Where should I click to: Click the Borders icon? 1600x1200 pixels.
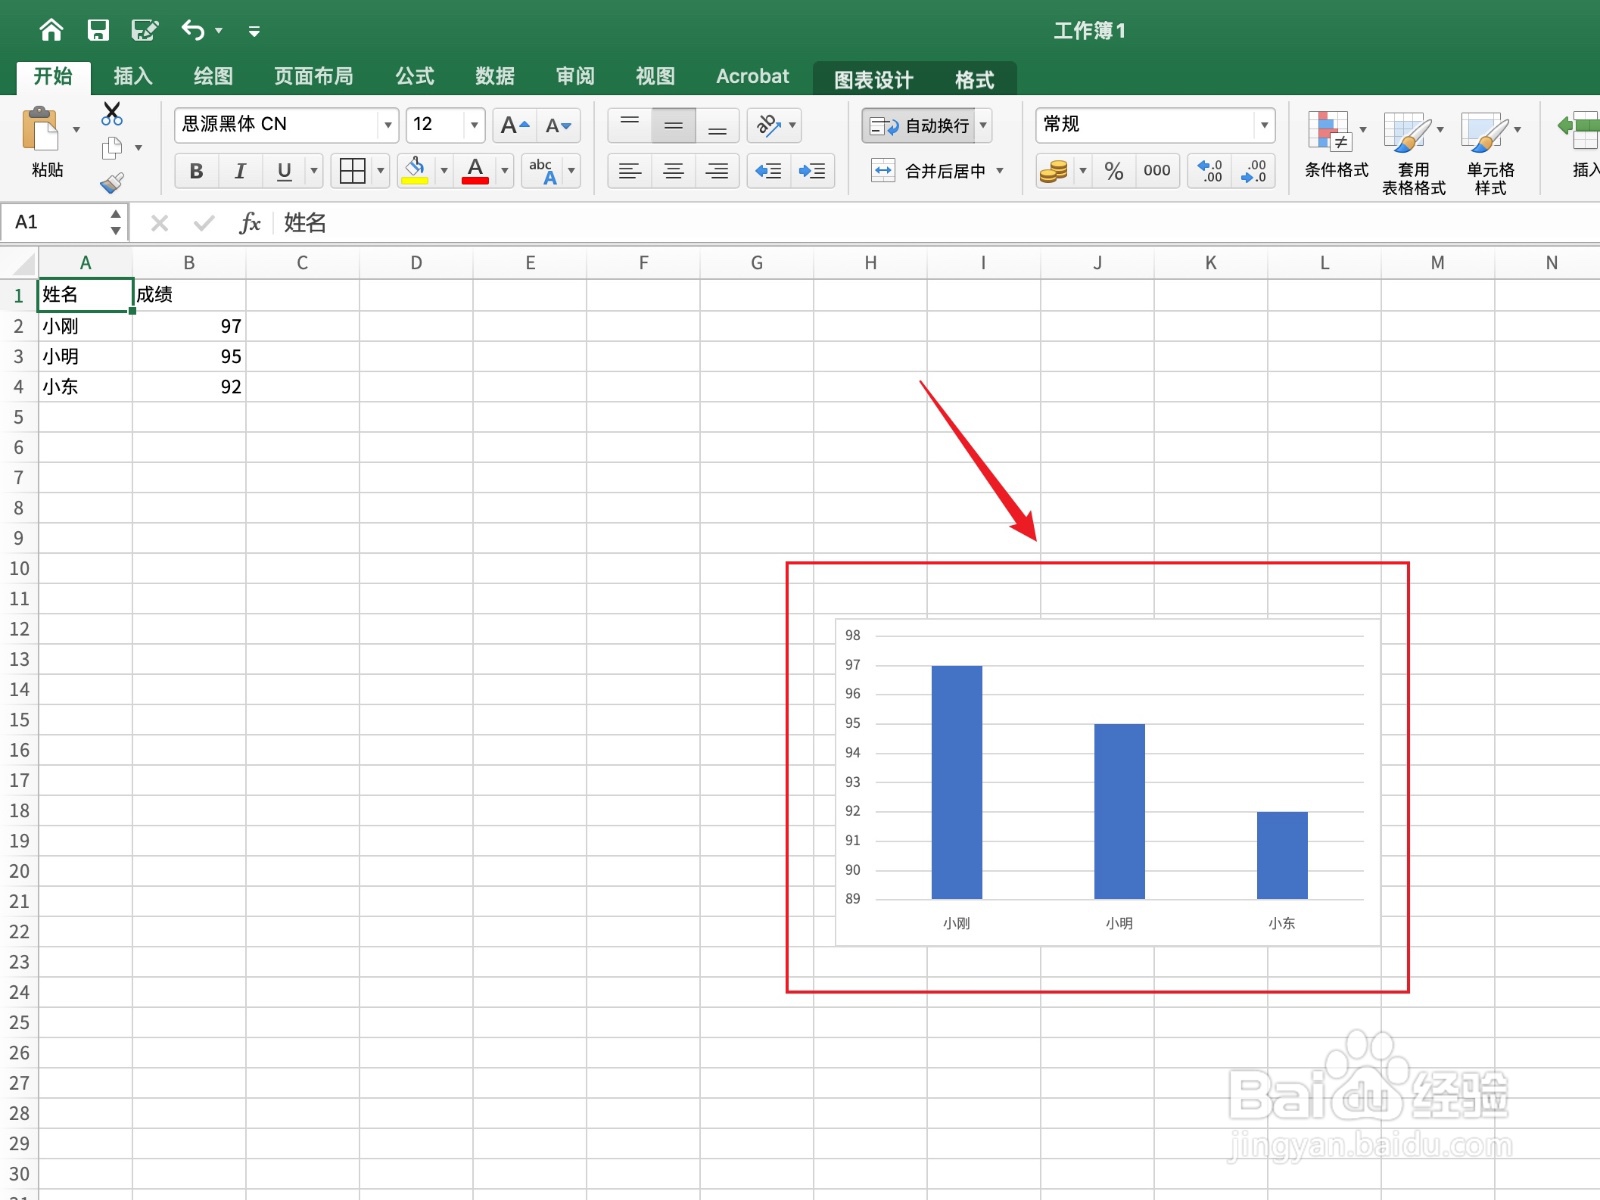click(353, 171)
